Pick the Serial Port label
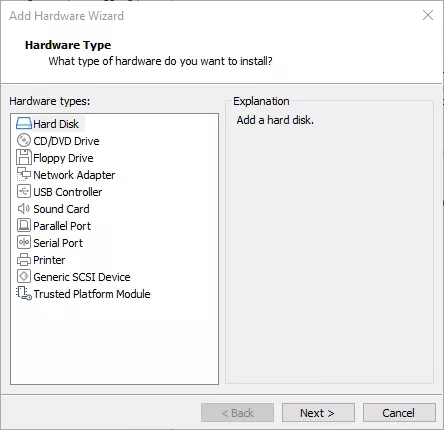444x430 pixels. tap(58, 243)
